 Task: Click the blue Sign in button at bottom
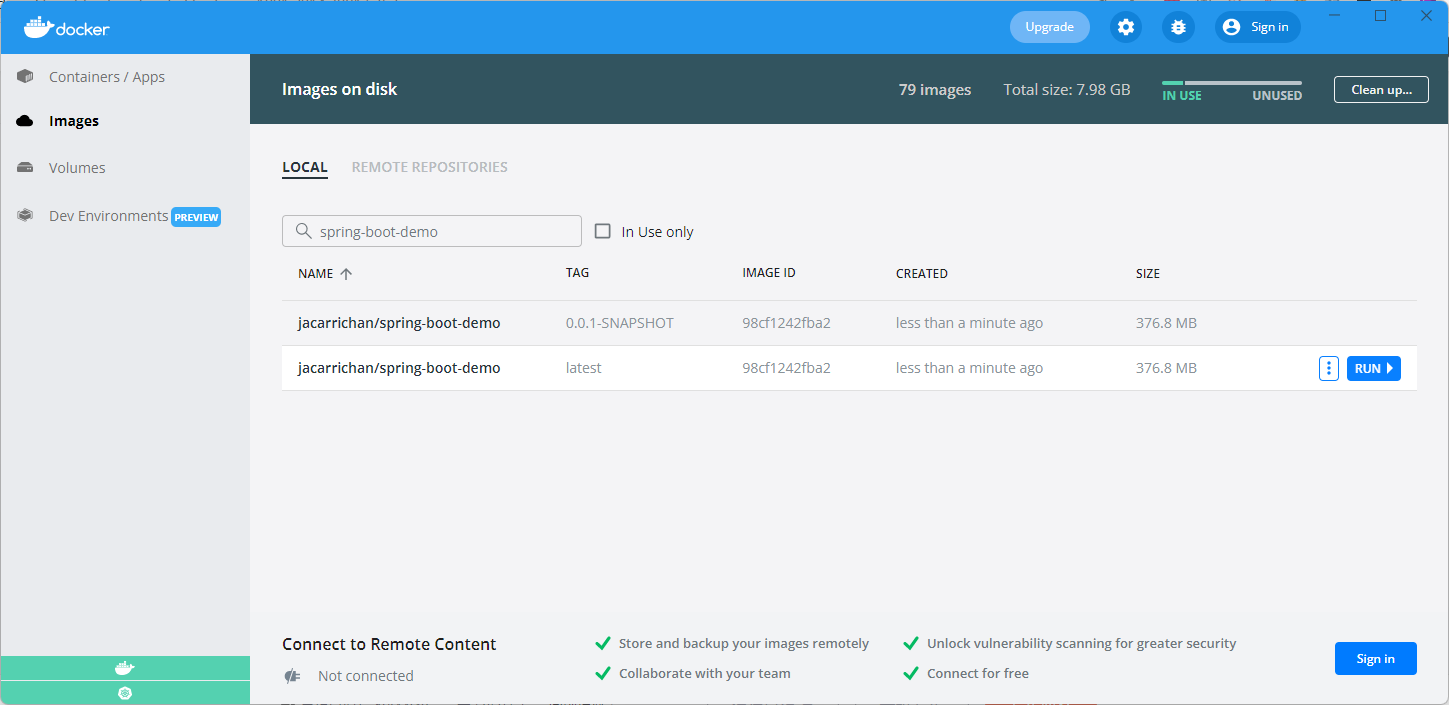pyautogui.click(x=1375, y=658)
